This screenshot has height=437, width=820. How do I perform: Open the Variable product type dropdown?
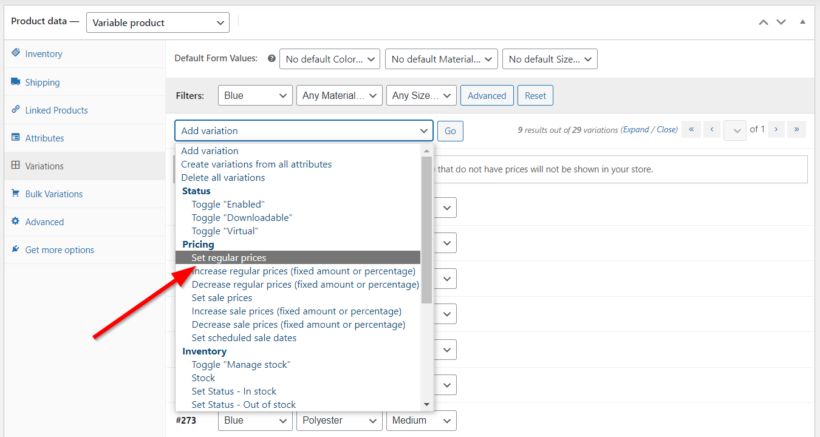(158, 22)
